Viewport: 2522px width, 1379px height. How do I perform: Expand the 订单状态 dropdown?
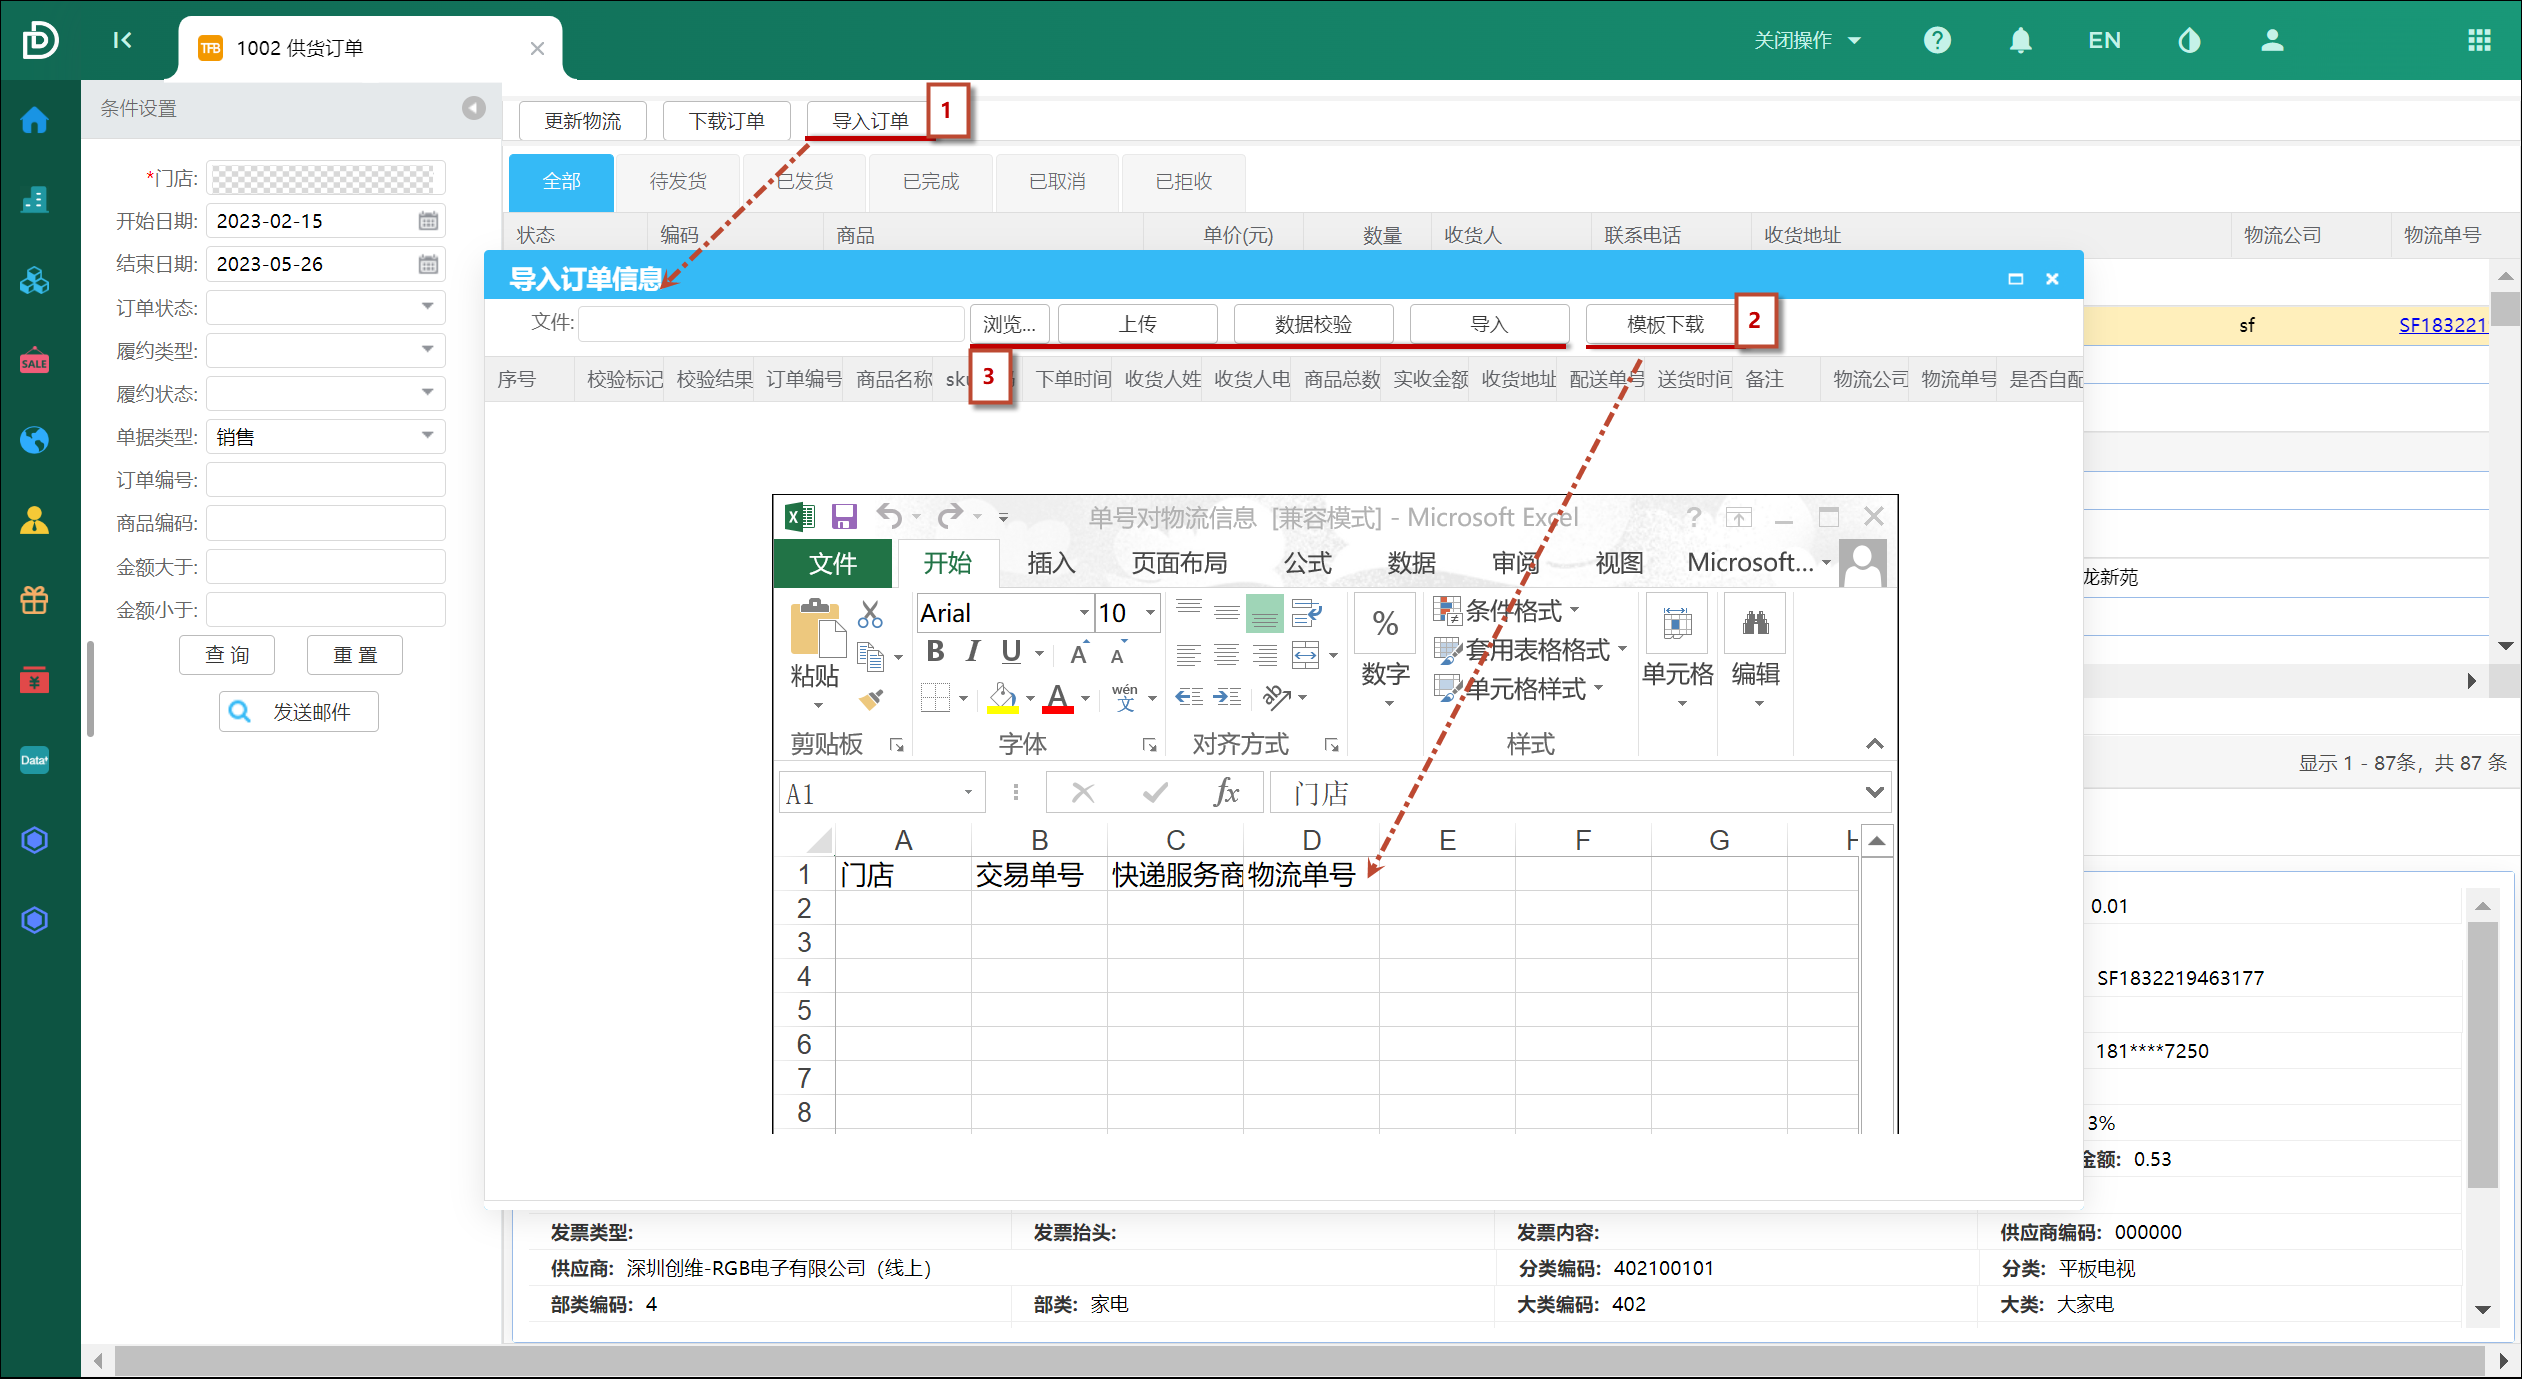pyautogui.click(x=427, y=307)
